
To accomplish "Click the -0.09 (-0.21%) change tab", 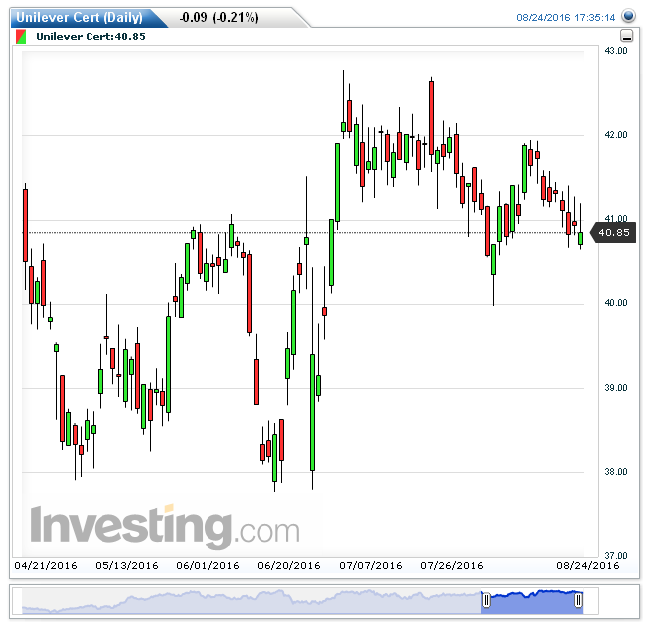I will click(x=219, y=17).
